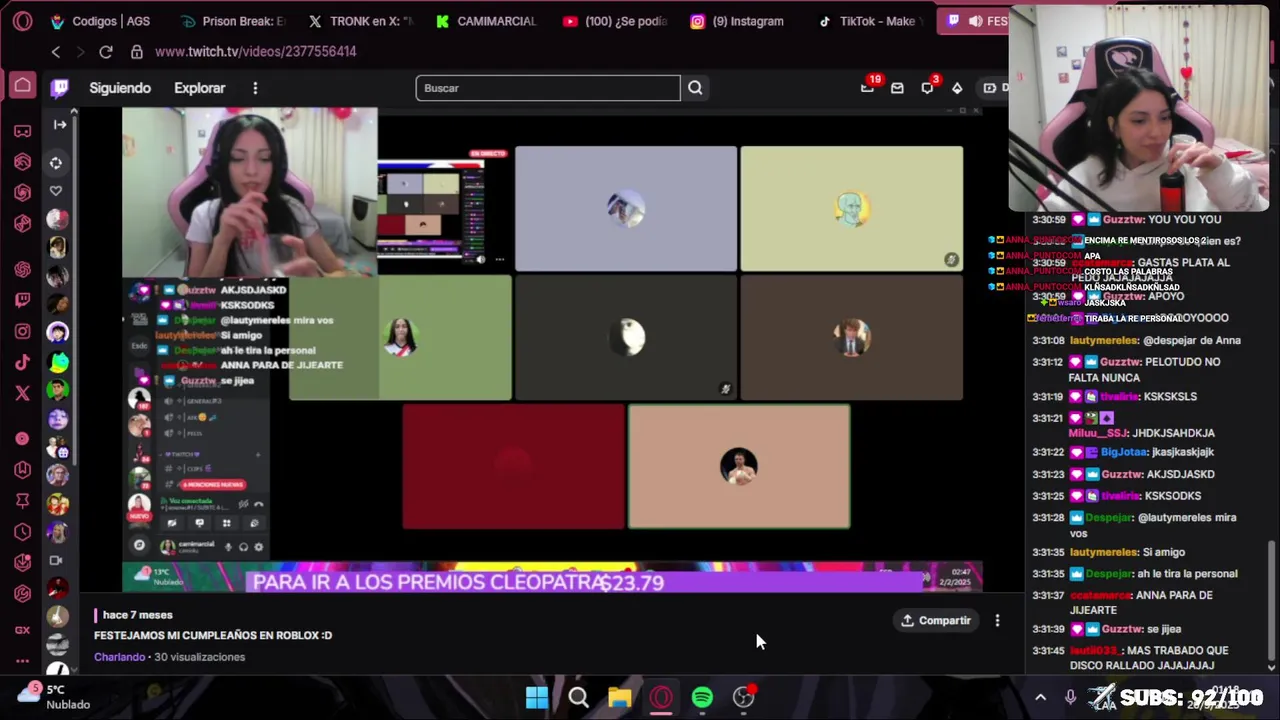Image resolution: width=1280 pixels, height=720 pixels.
Task: Open video options three-dot menu beside Compartir
Action: [997, 621]
